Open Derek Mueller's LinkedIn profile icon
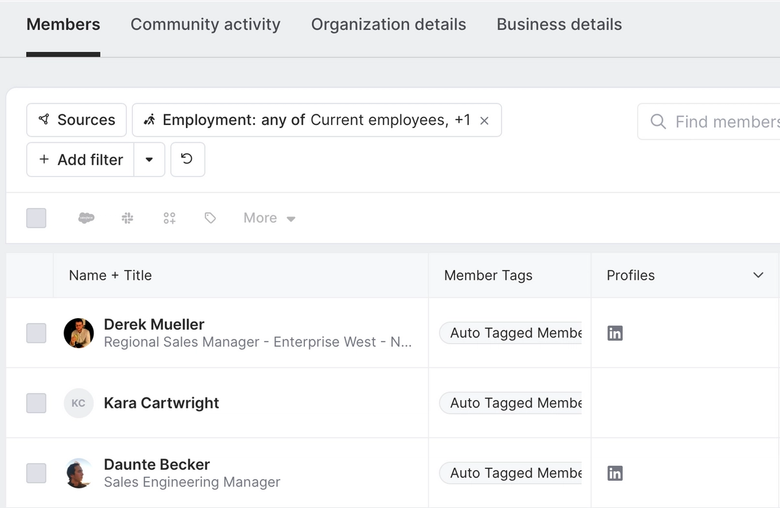The image size is (780, 508). tap(615, 333)
